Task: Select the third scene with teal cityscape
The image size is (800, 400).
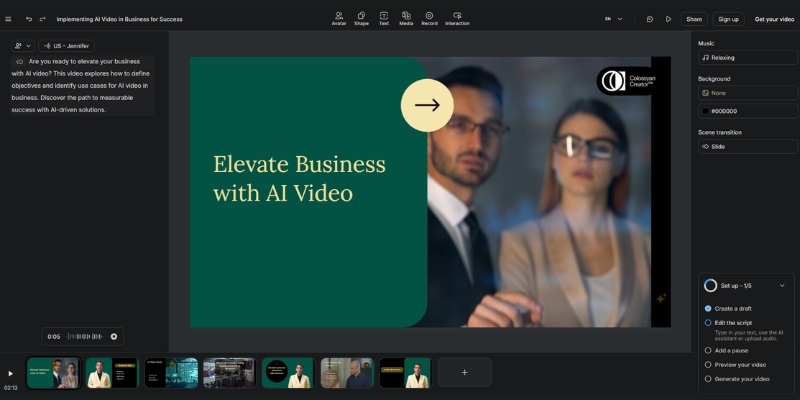Action: click(x=171, y=373)
